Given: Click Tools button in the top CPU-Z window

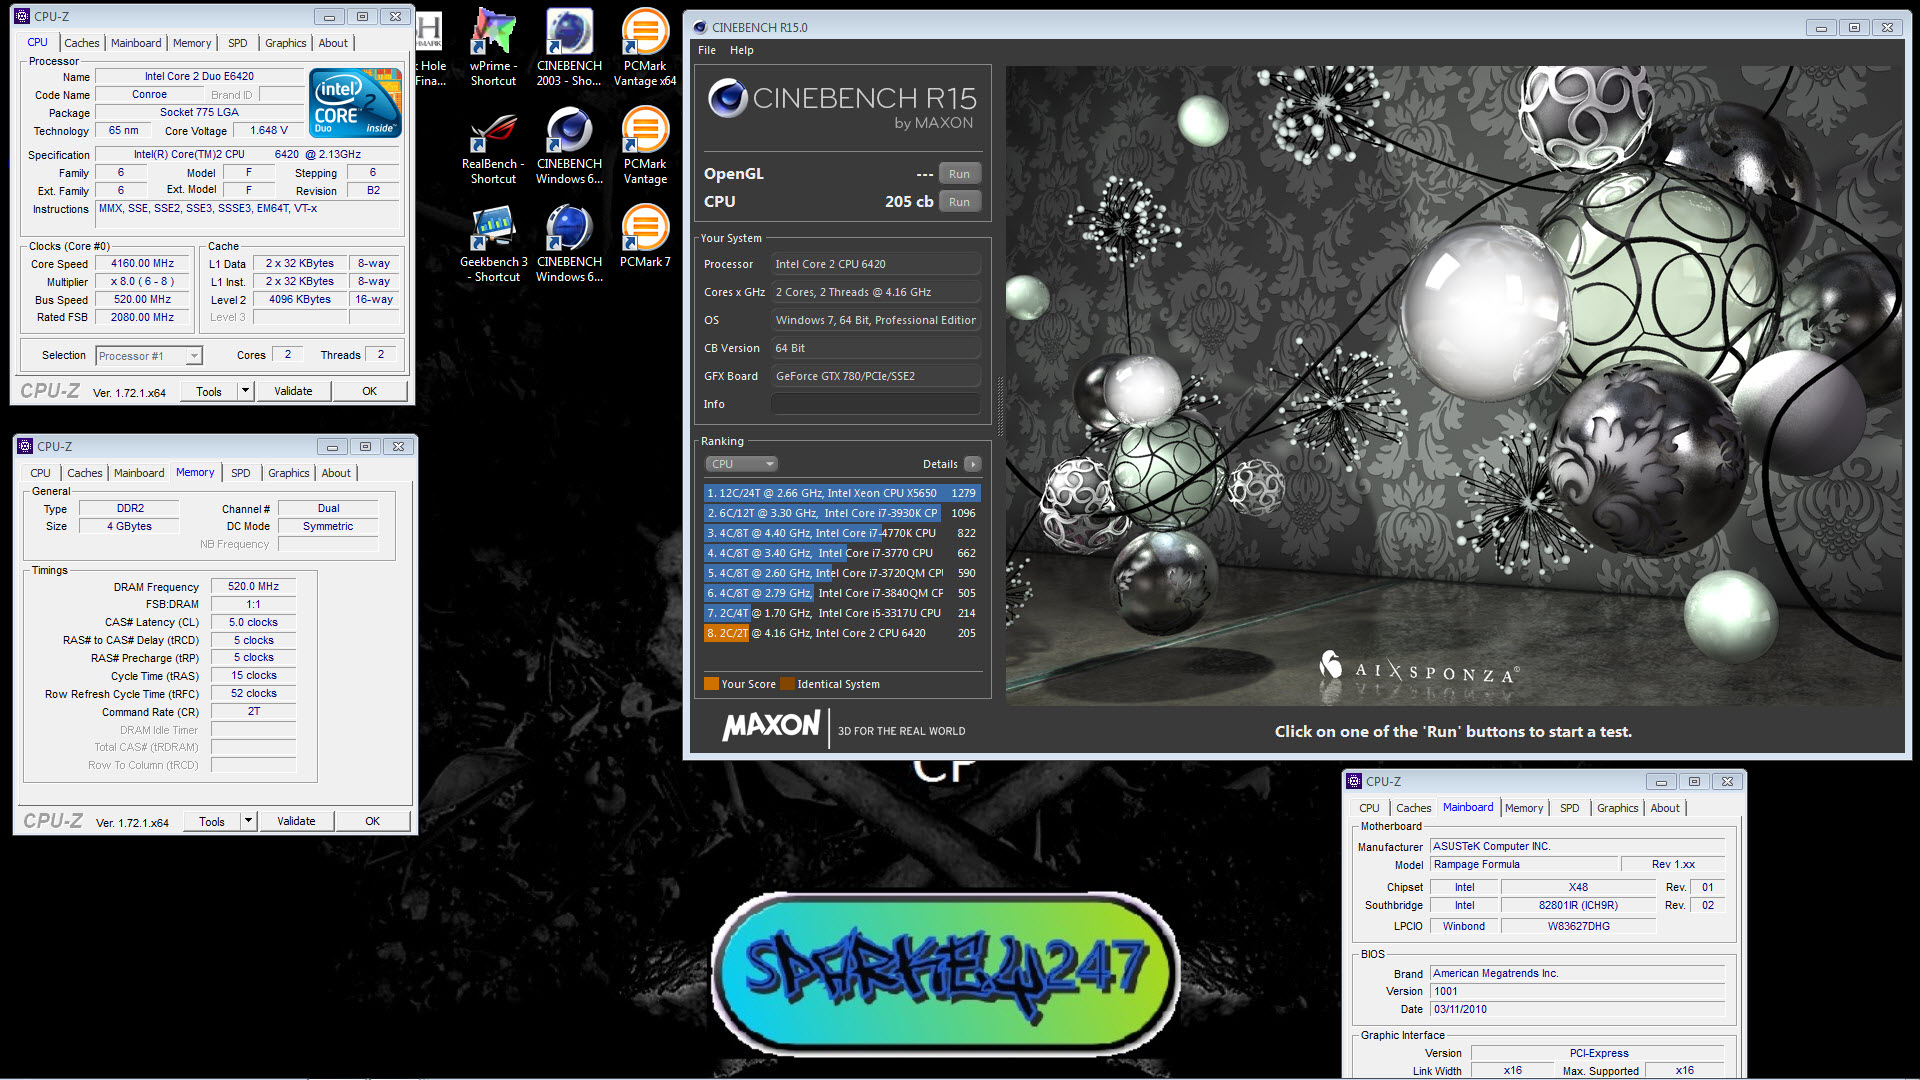Looking at the screenshot, I should (x=209, y=392).
